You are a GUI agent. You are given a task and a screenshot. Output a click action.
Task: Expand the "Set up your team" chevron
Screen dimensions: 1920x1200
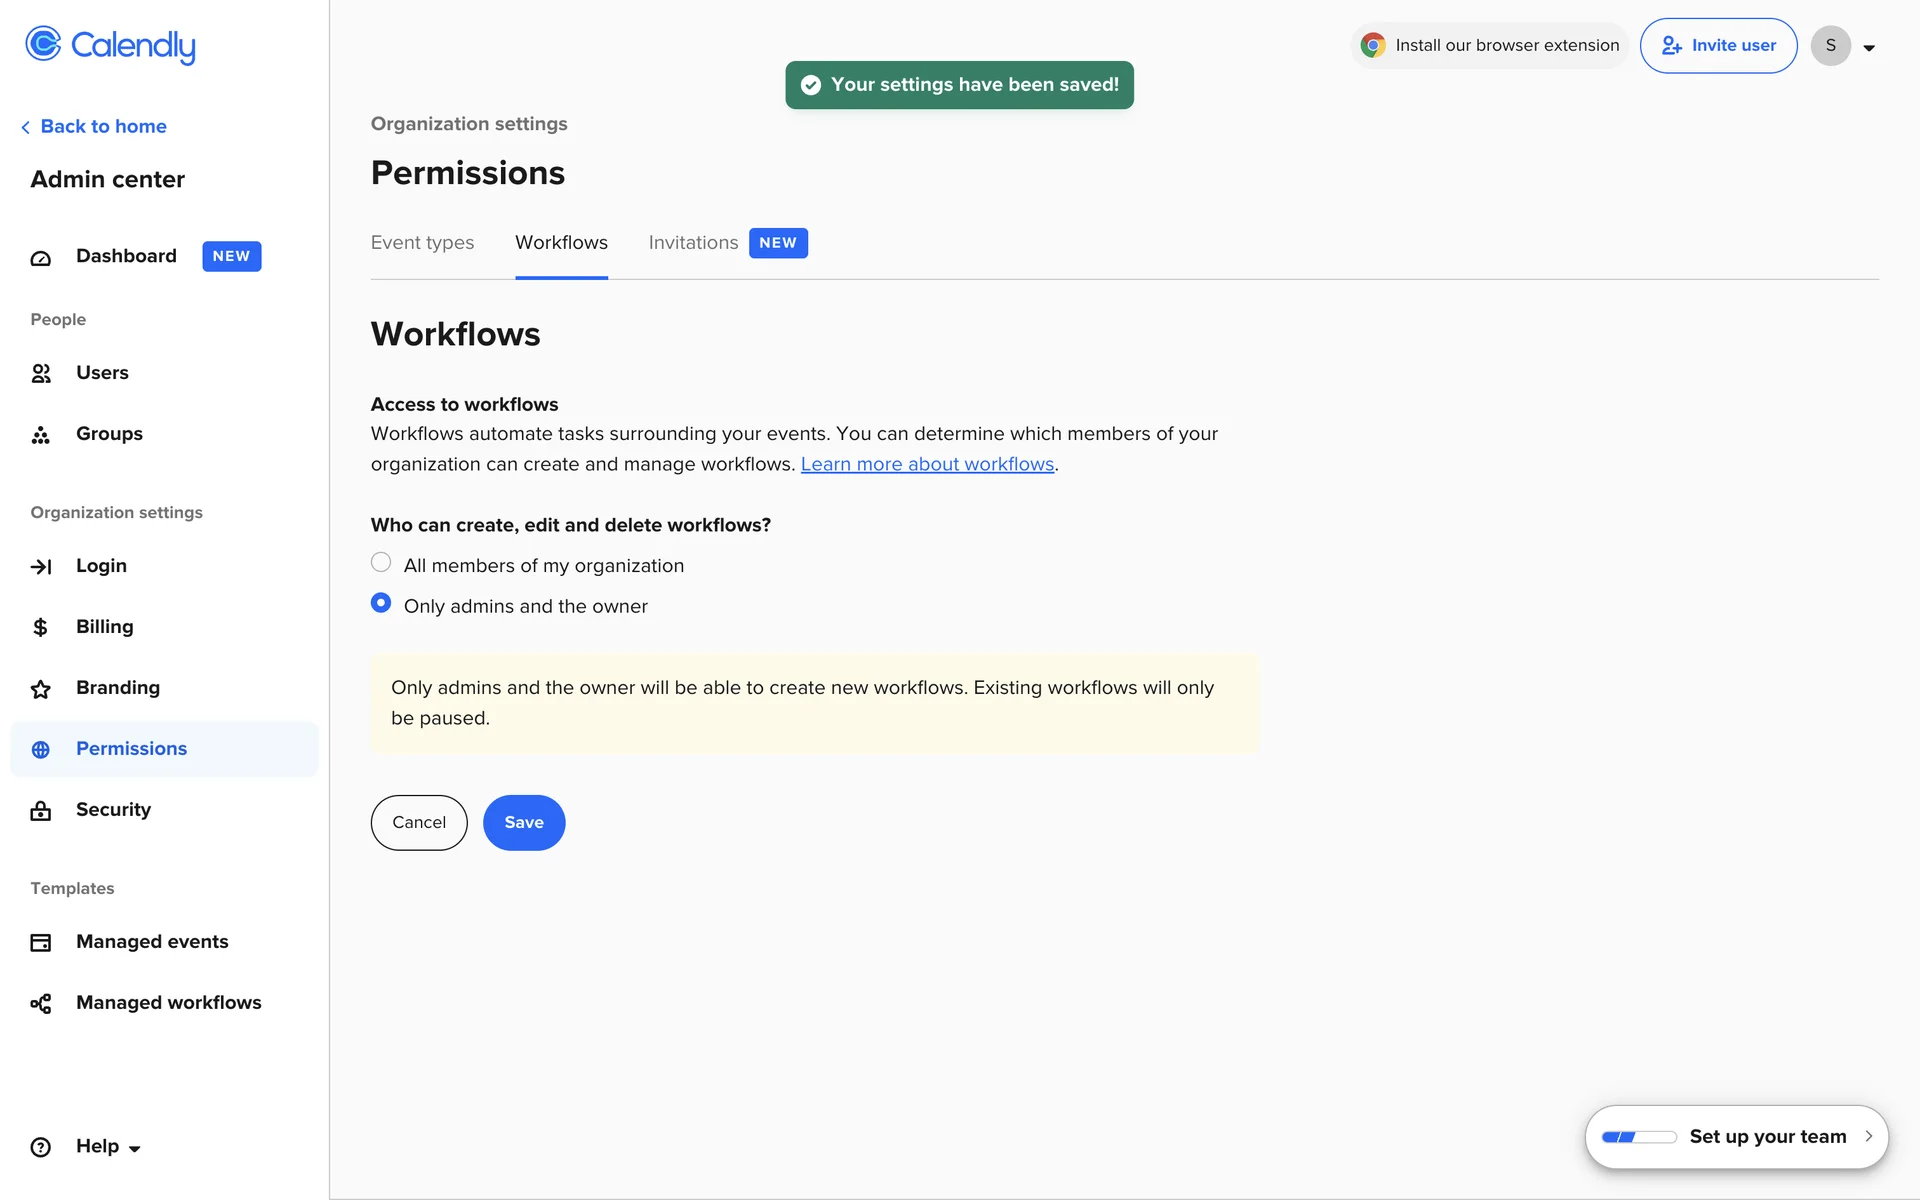(x=1868, y=1136)
